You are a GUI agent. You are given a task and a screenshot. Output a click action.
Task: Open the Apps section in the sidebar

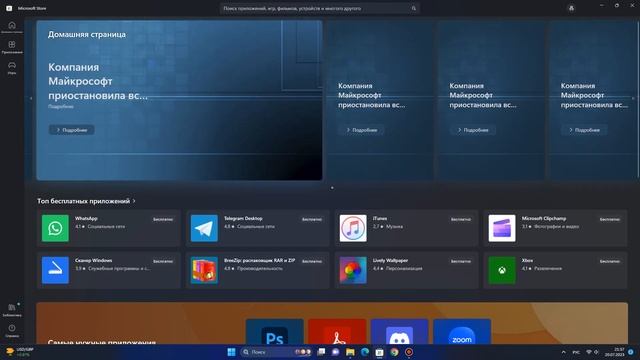pyautogui.click(x=12, y=47)
